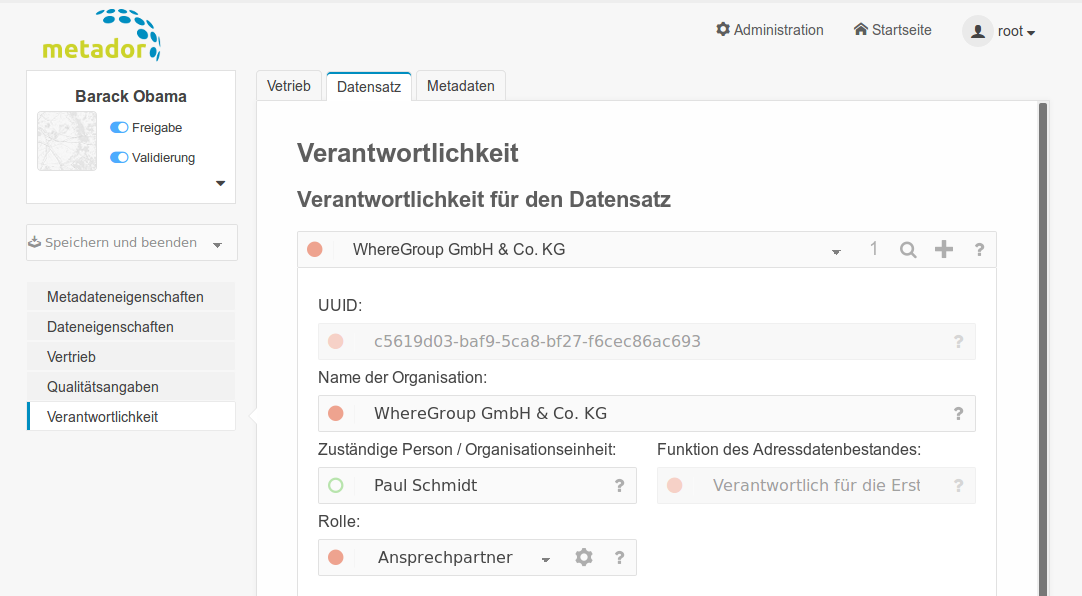Click the Barack Obama title

point(131,96)
